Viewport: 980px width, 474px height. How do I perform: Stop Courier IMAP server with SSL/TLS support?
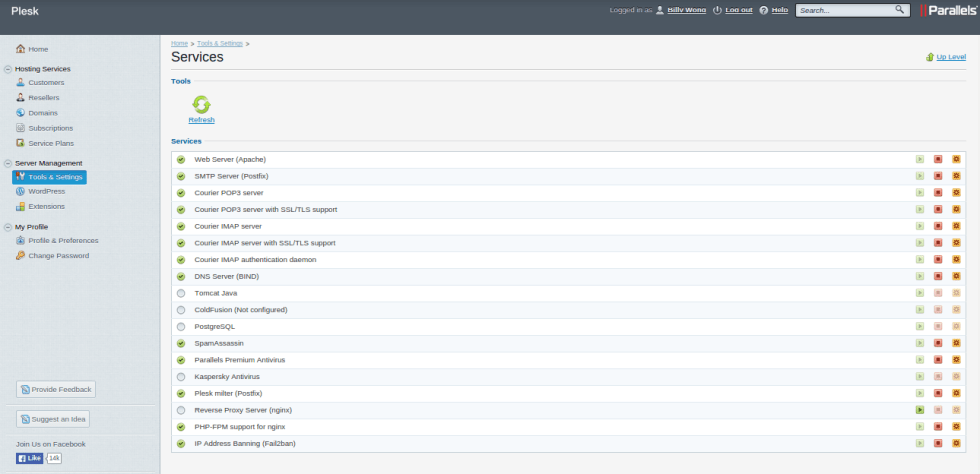(938, 243)
